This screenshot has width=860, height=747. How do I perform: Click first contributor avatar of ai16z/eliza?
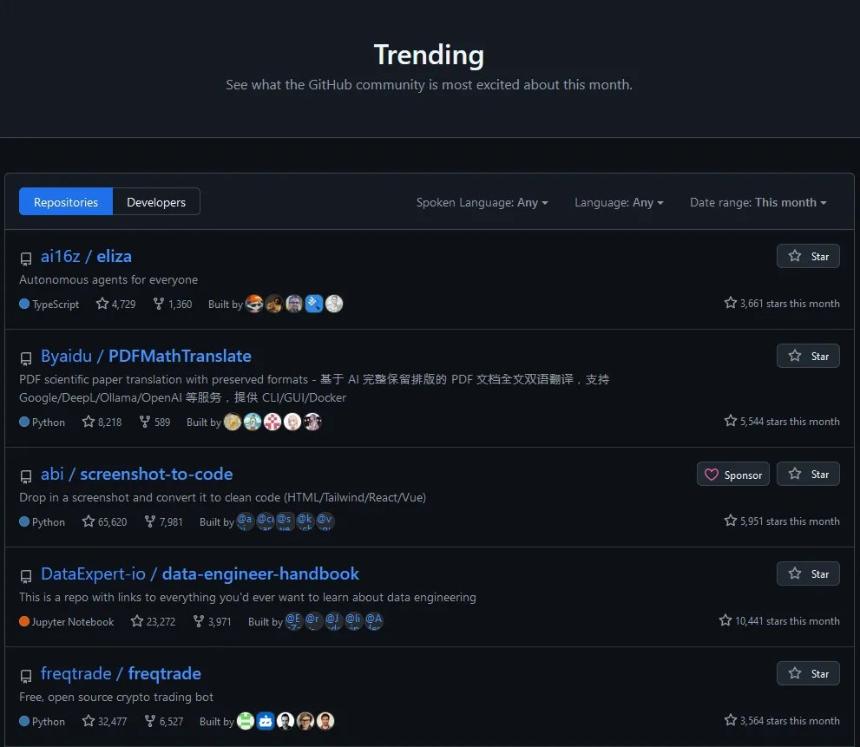(254, 303)
